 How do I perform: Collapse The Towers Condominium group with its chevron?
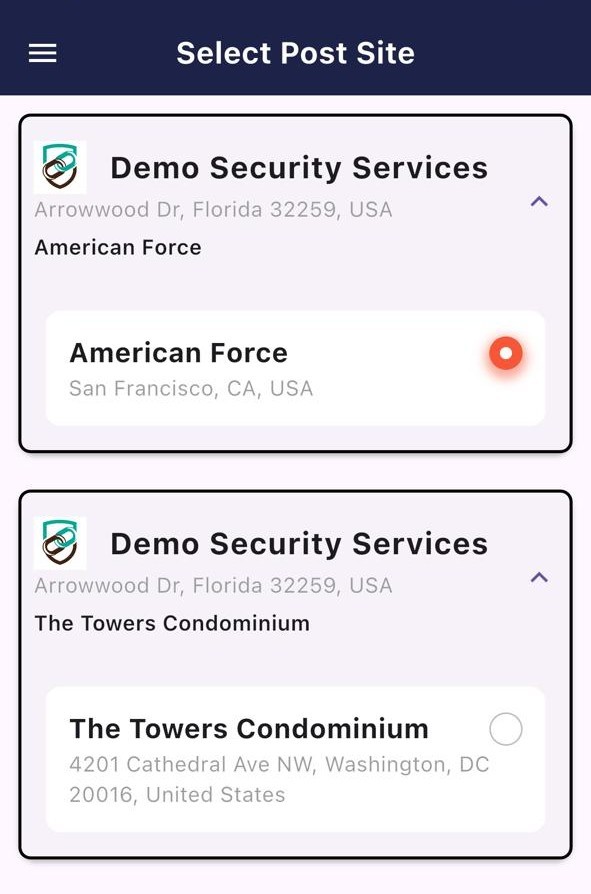tap(539, 577)
